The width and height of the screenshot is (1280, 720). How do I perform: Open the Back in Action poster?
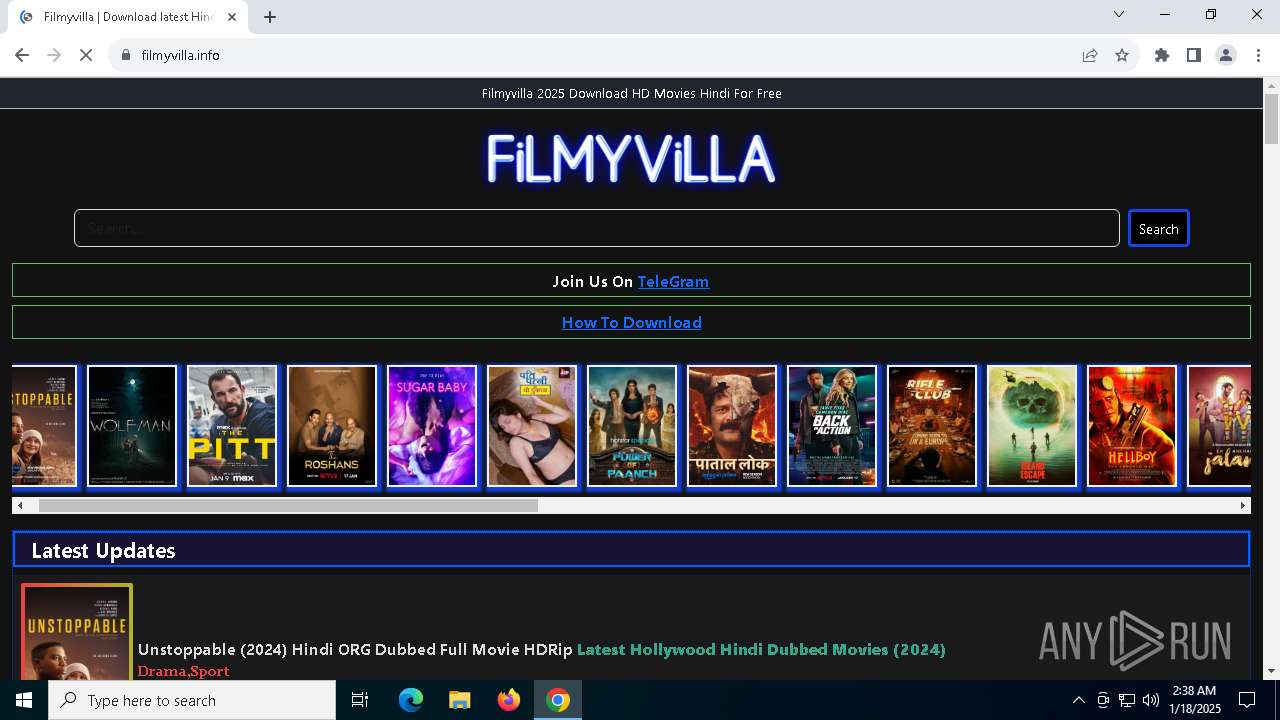click(x=832, y=426)
